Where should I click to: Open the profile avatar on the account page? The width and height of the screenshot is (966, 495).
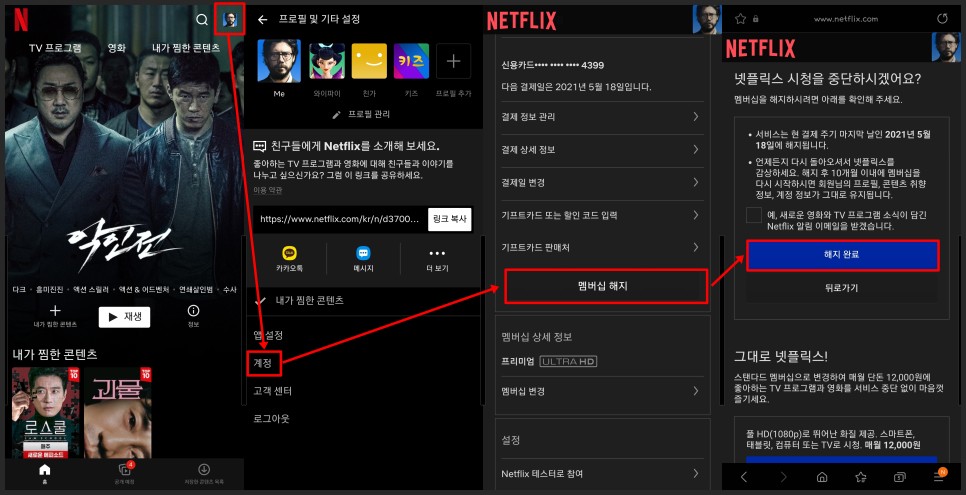tap(707, 20)
